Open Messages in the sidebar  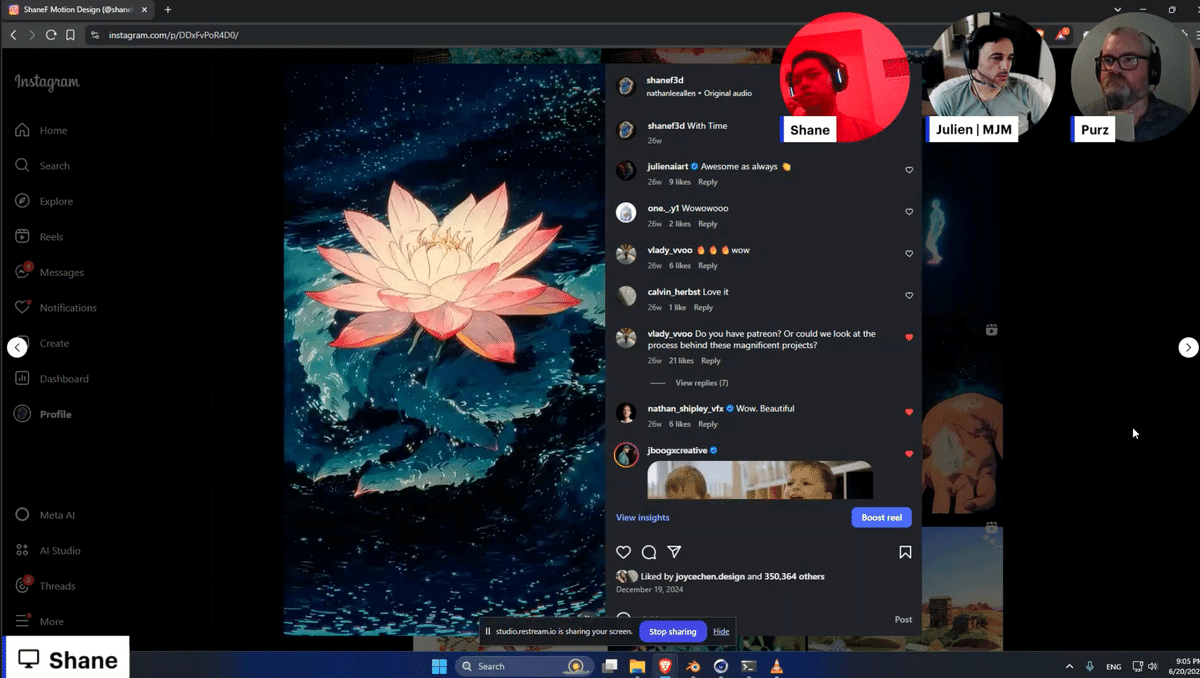point(49,272)
